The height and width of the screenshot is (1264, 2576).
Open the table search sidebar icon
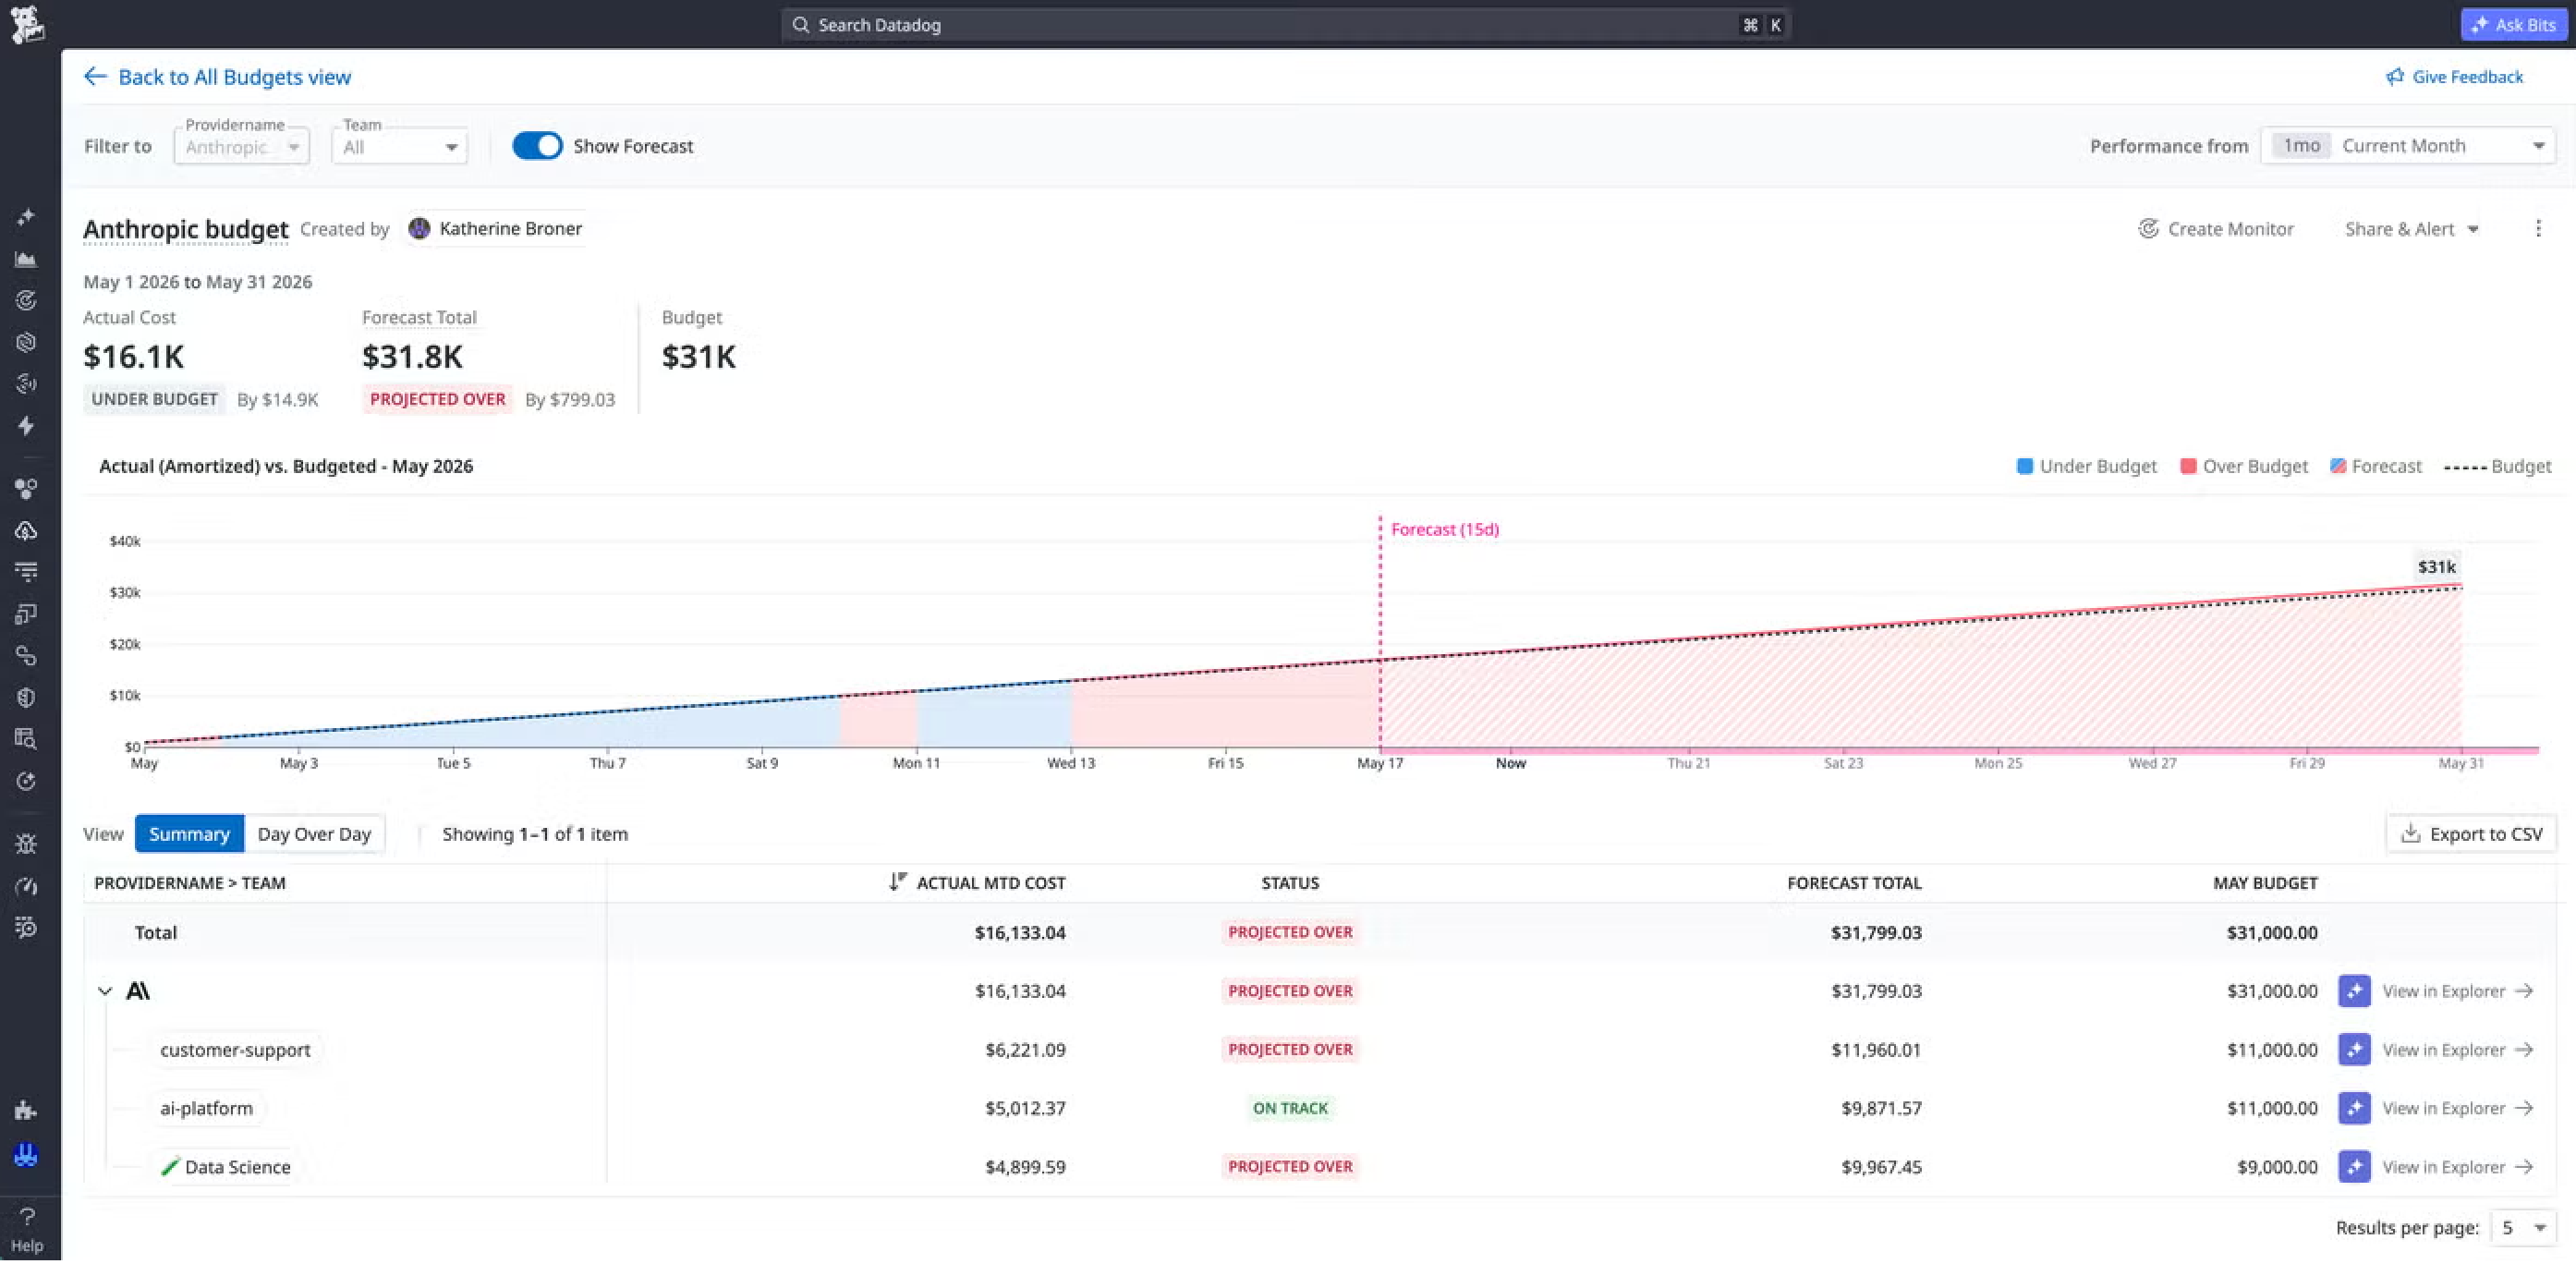tap(26, 739)
